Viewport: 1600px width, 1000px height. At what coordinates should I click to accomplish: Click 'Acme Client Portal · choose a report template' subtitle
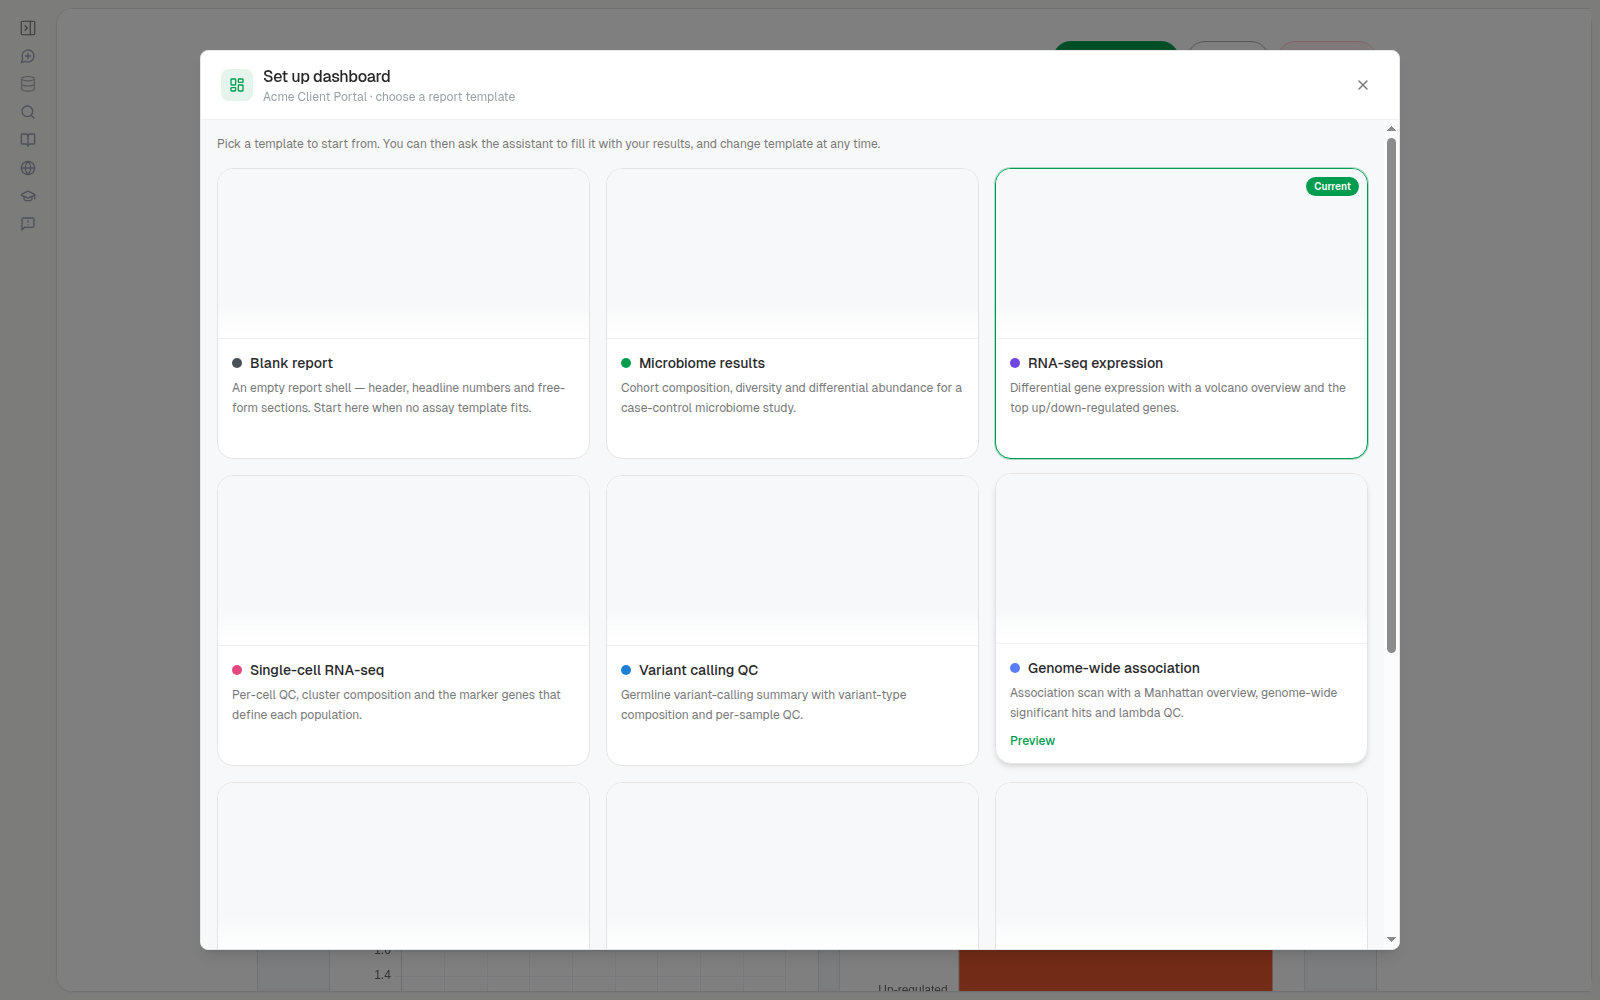click(x=389, y=97)
